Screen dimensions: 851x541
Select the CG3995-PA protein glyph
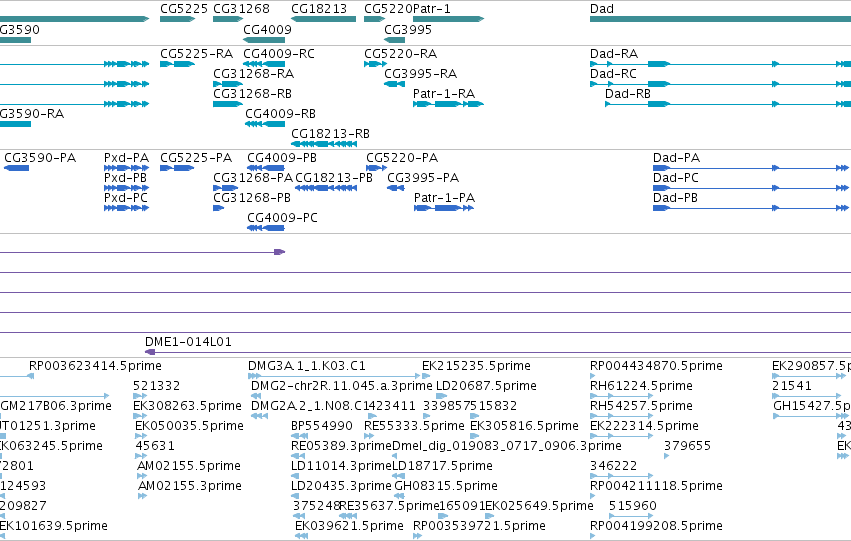coord(396,188)
